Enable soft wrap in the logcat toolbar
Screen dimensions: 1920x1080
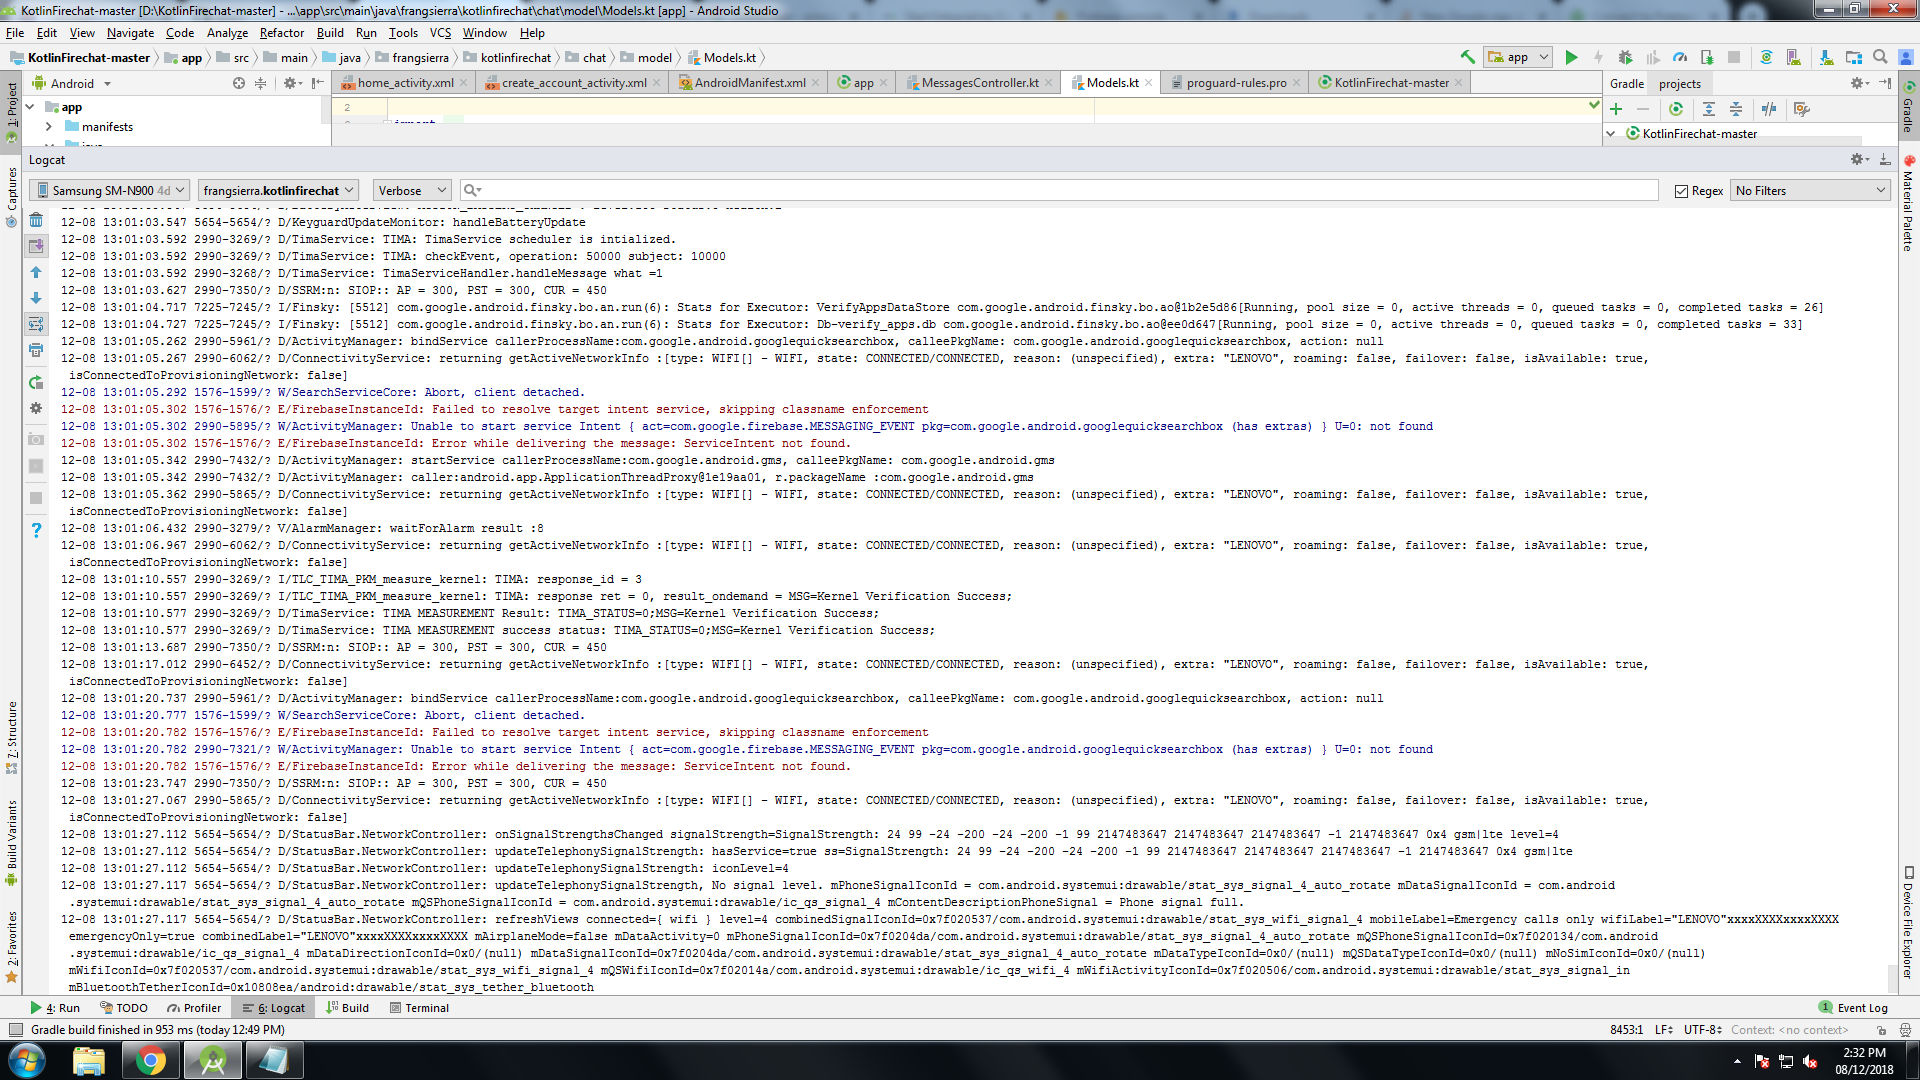(36, 324)
